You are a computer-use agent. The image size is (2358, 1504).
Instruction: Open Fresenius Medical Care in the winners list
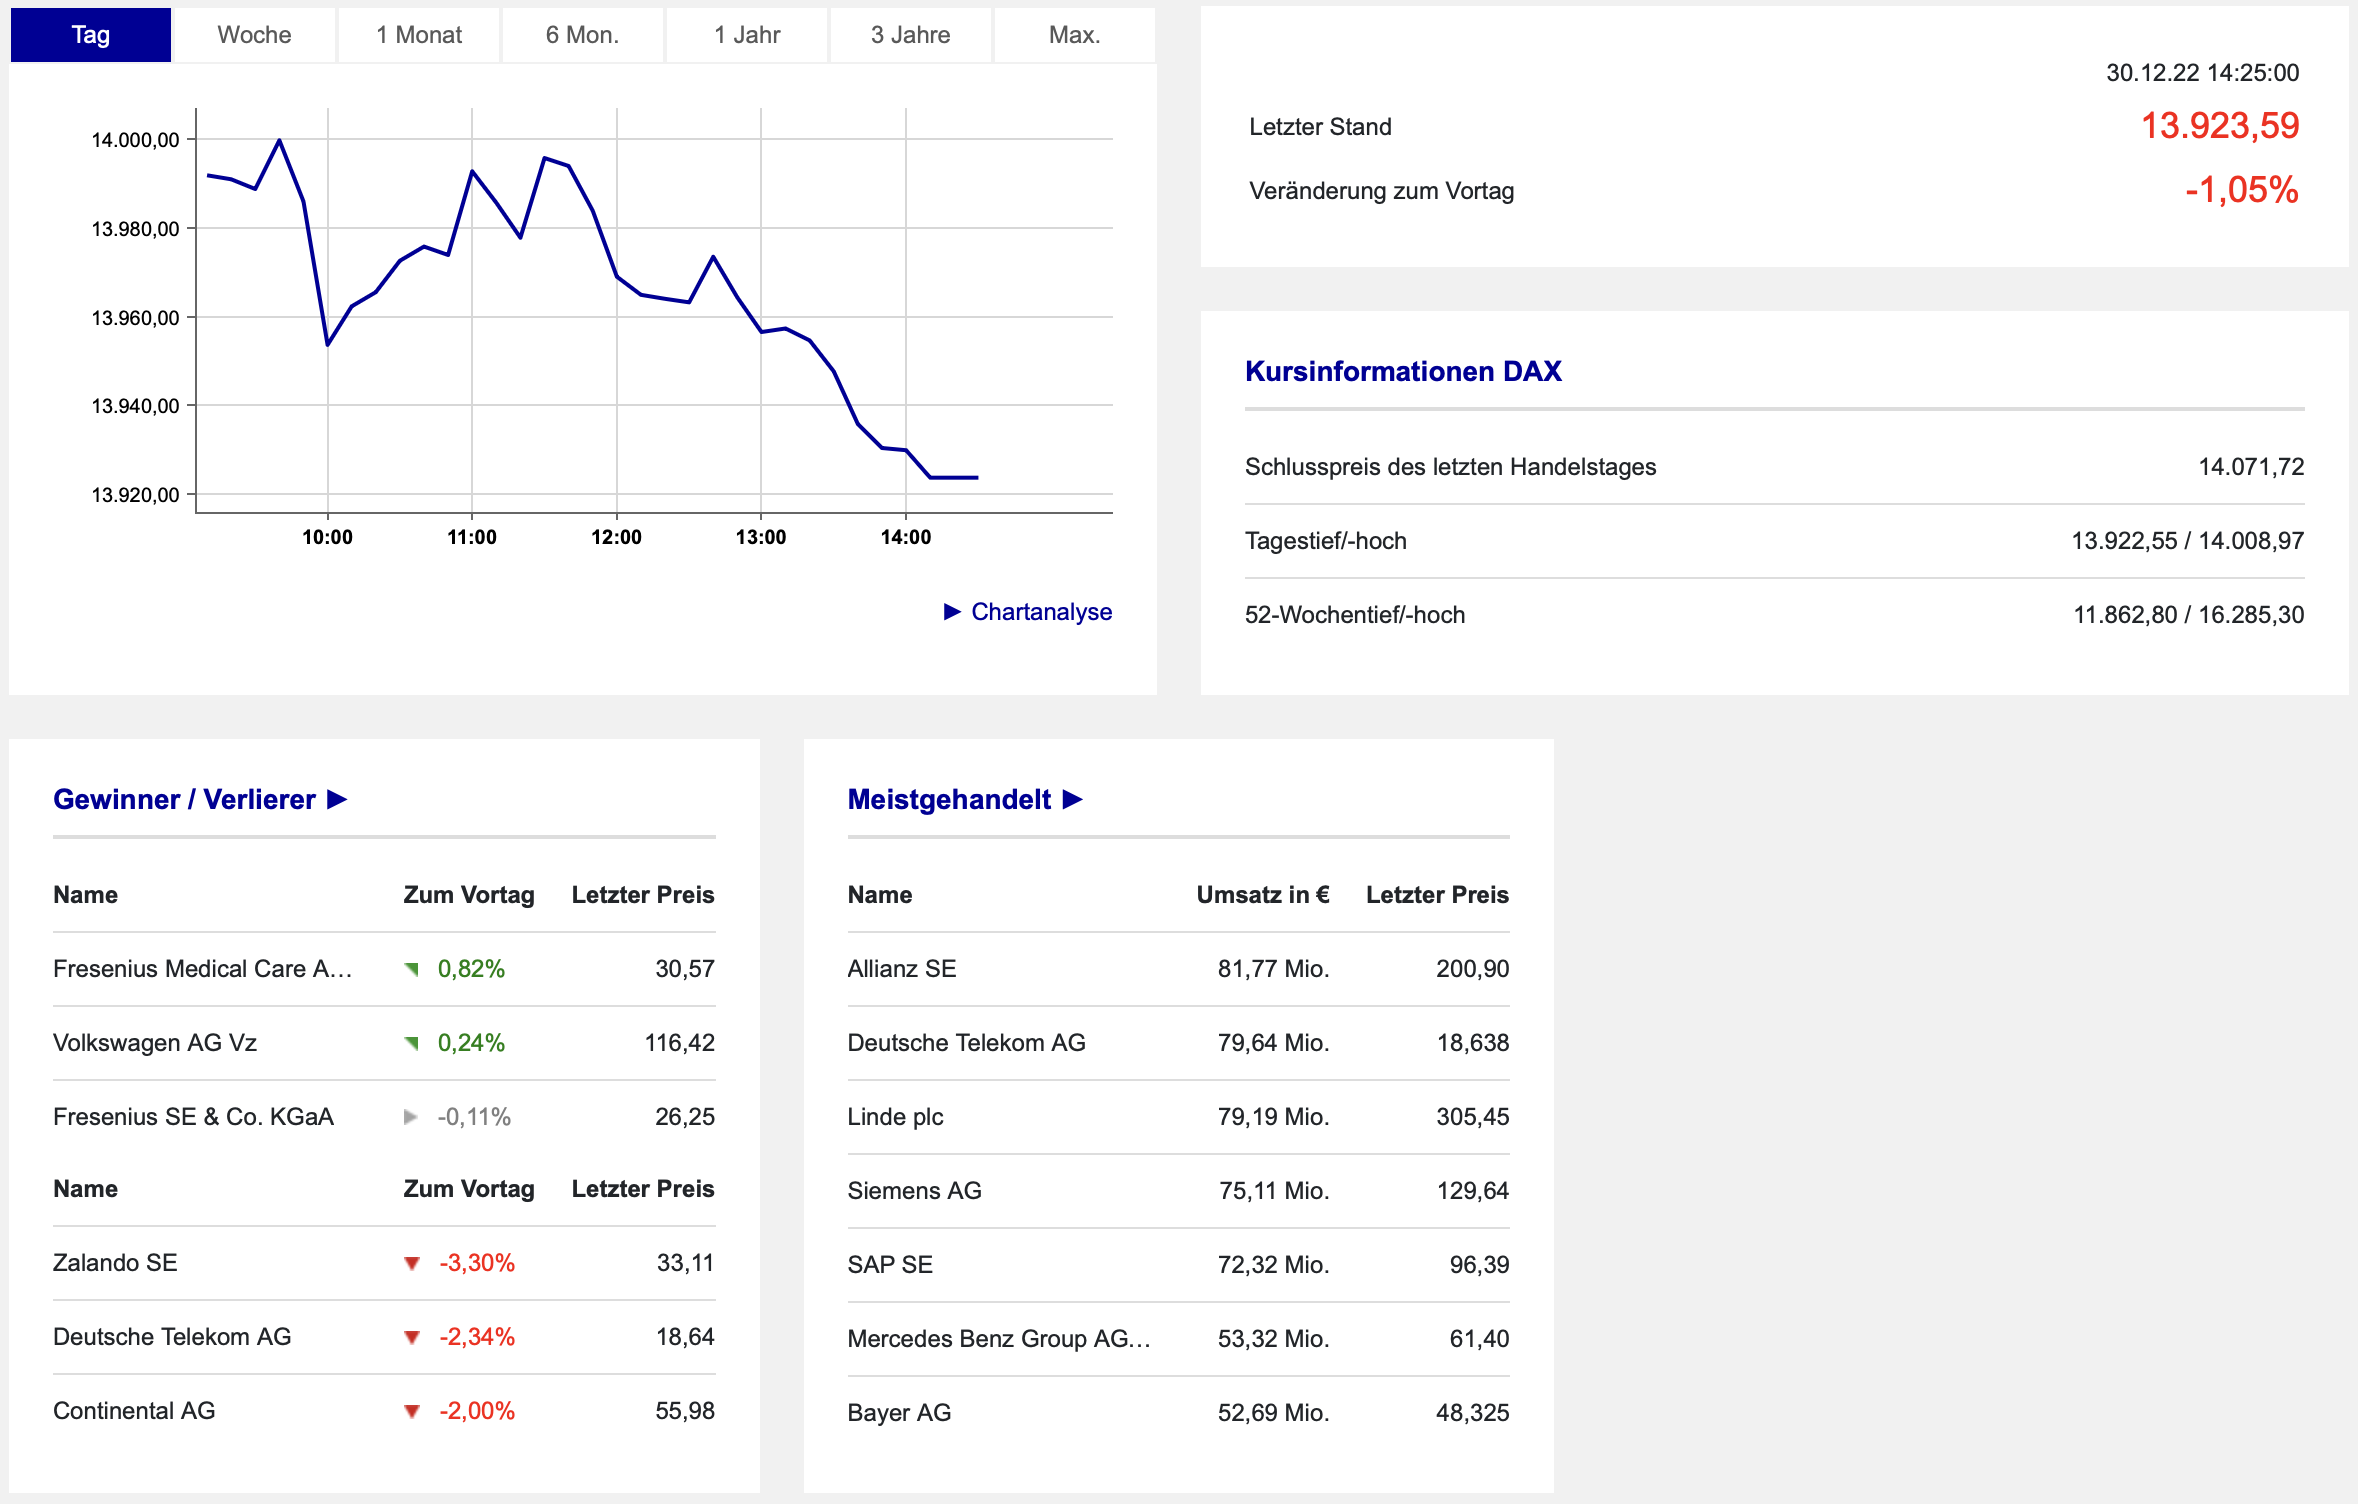point(203,969)
